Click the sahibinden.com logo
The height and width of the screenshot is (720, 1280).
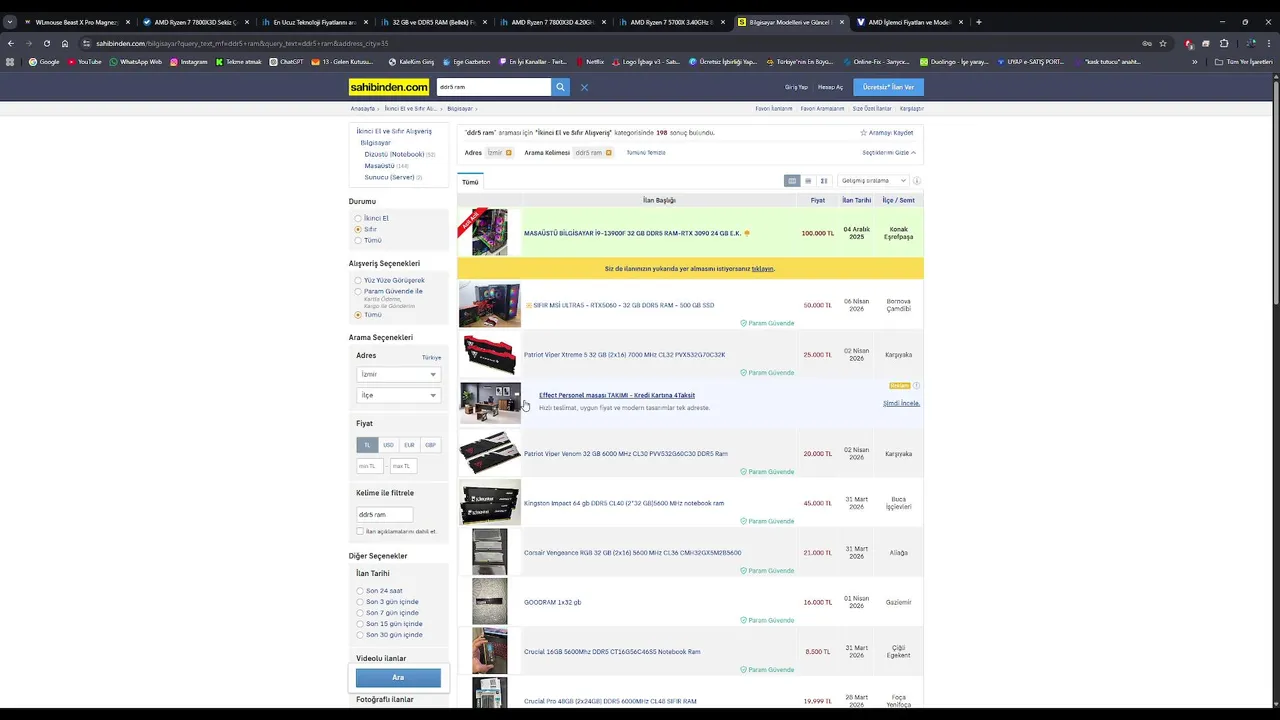389,87
